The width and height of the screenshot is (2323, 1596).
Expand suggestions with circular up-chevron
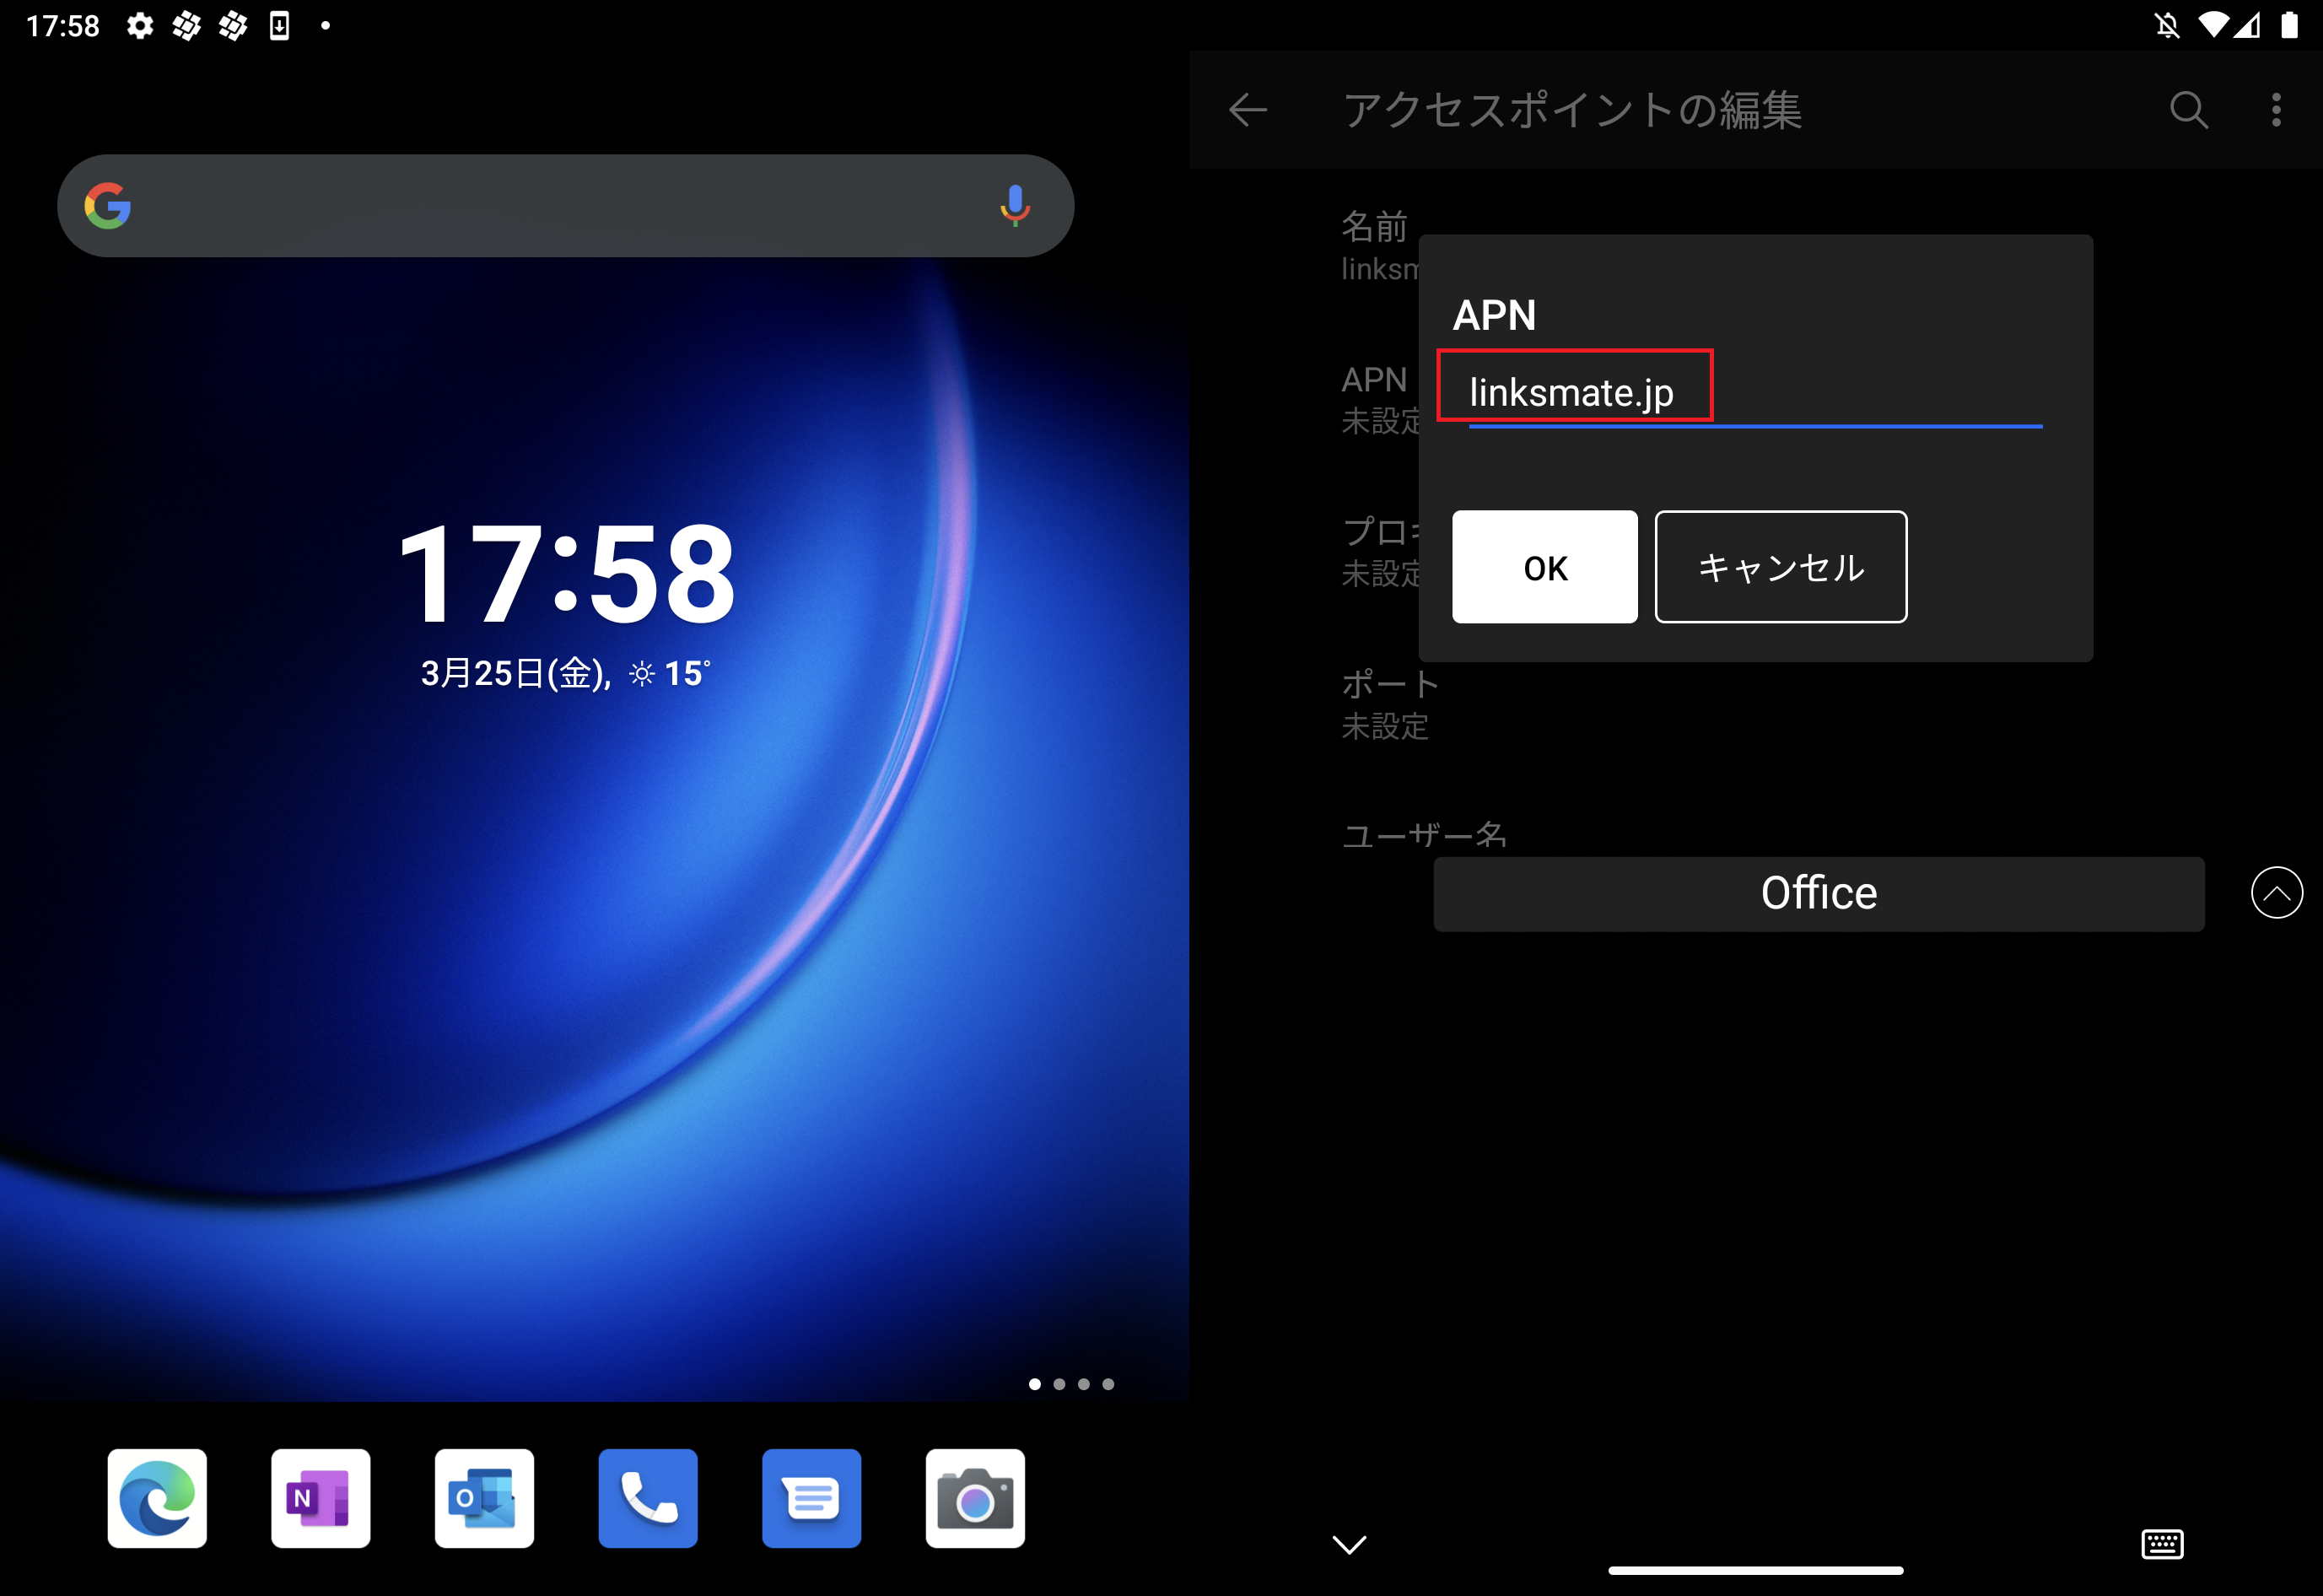pyautogui.click(x=2277, y=893)
